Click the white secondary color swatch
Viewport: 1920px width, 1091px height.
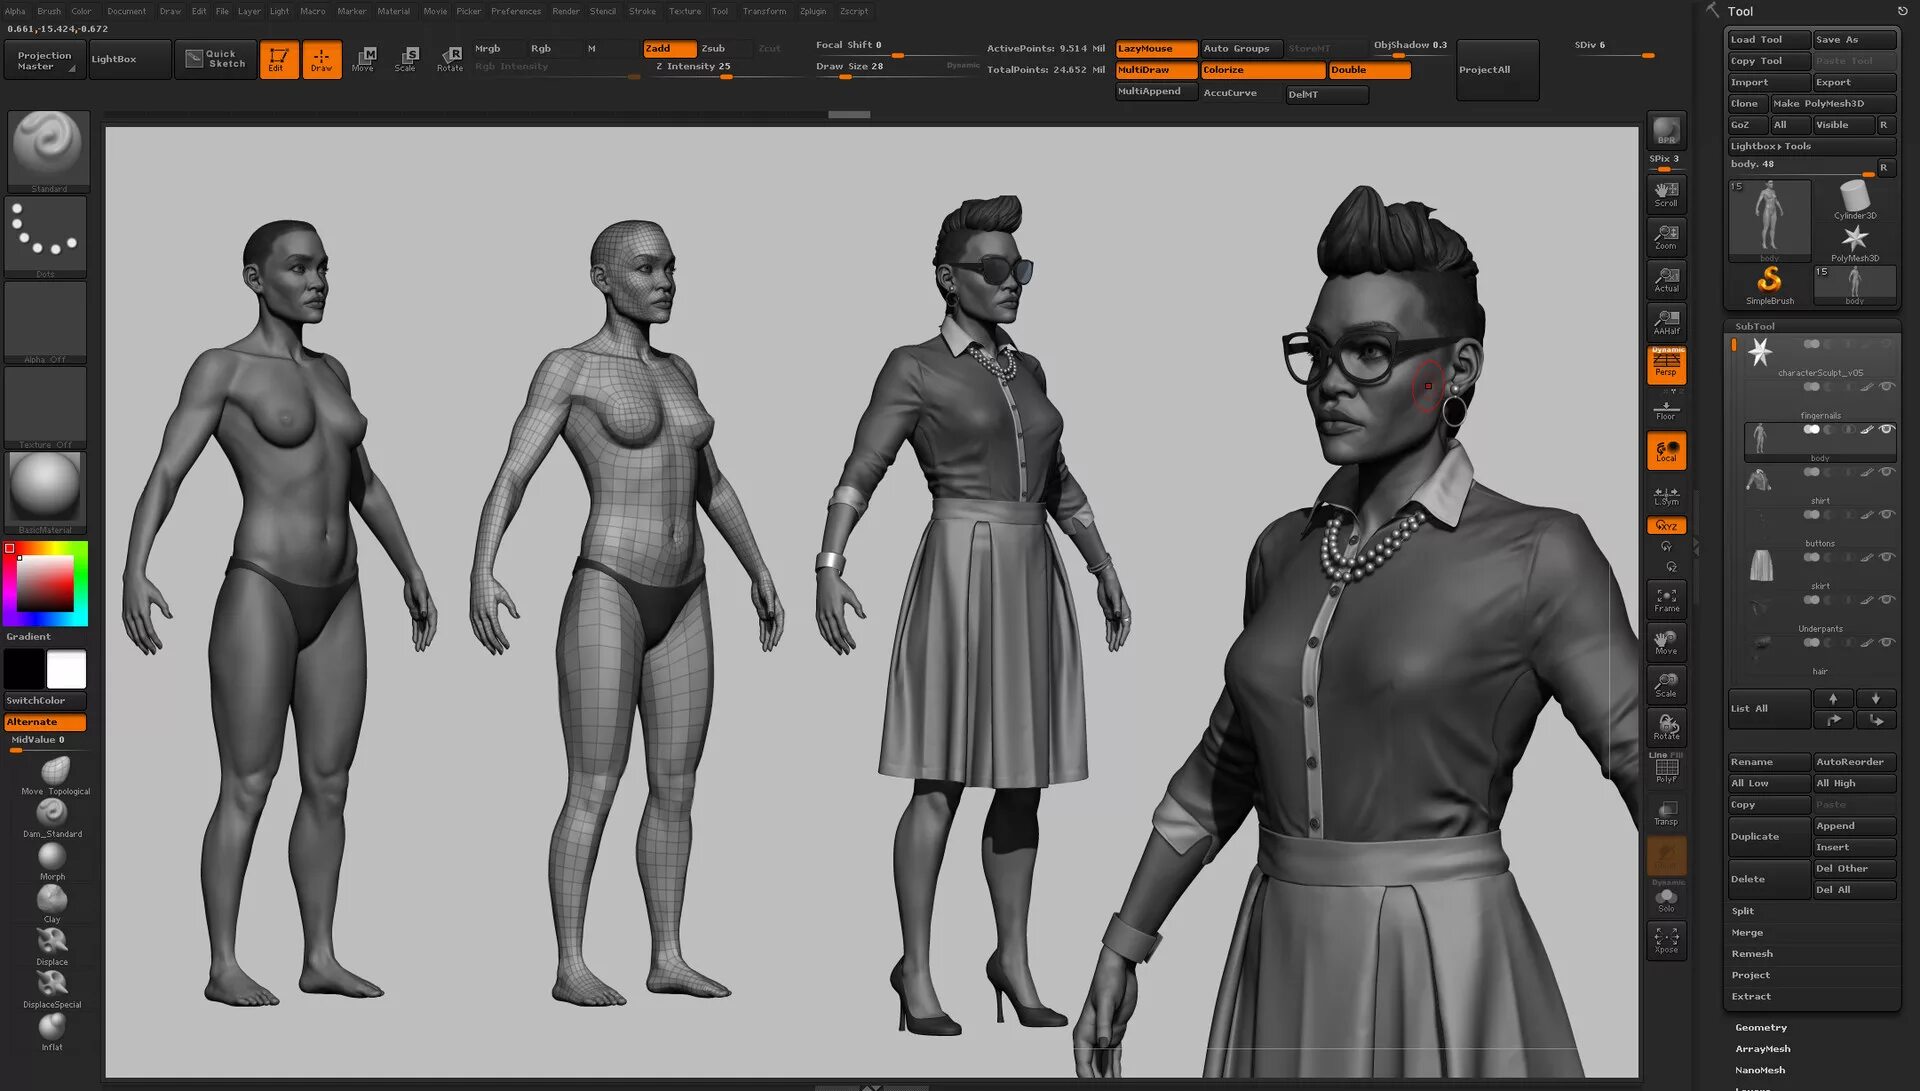(66, 669)
